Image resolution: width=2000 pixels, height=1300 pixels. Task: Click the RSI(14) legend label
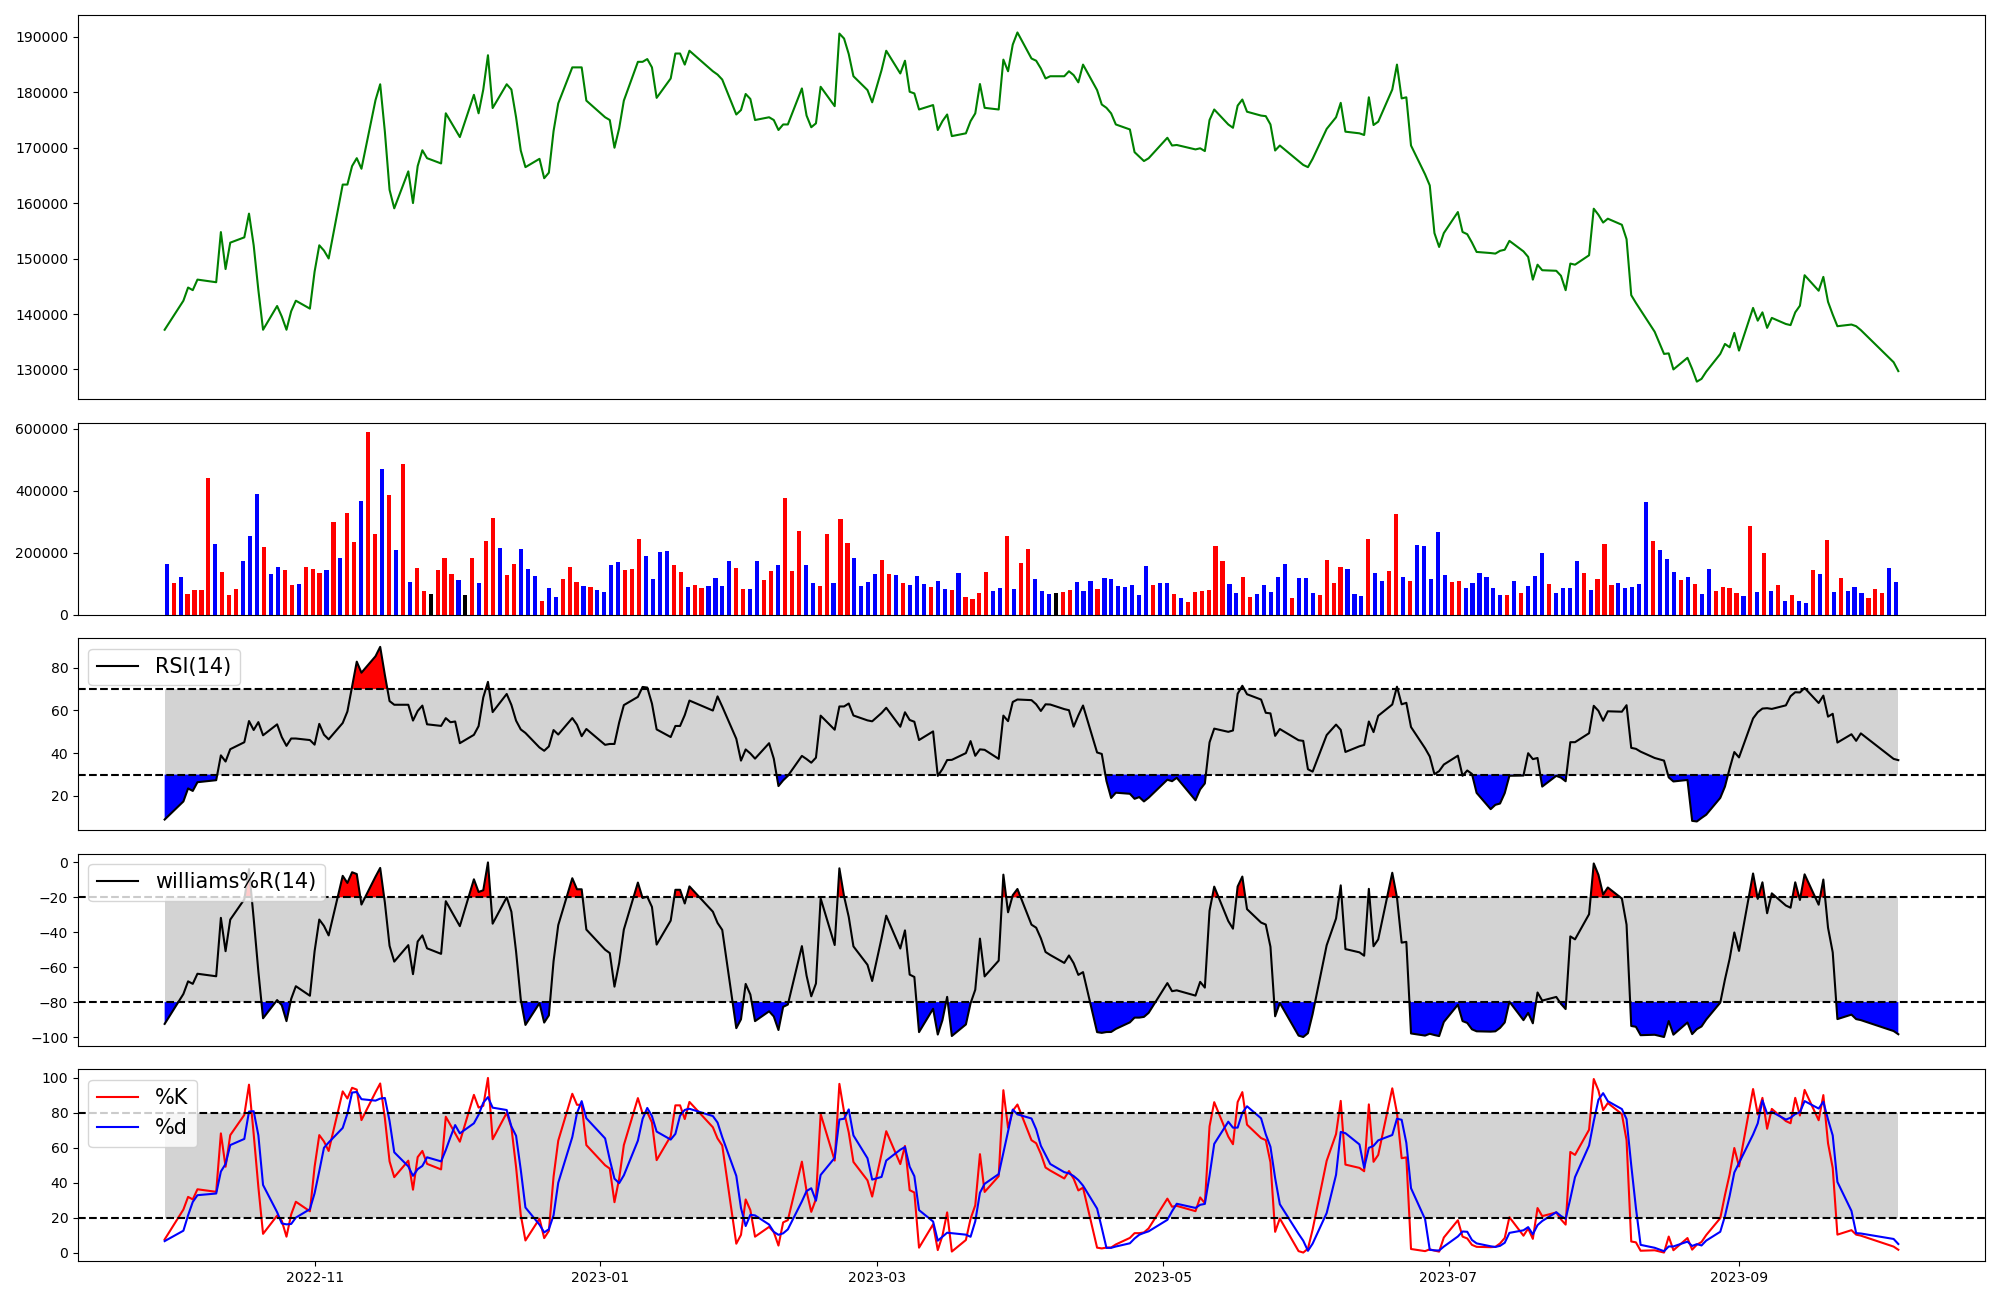[x=192, y=666]
